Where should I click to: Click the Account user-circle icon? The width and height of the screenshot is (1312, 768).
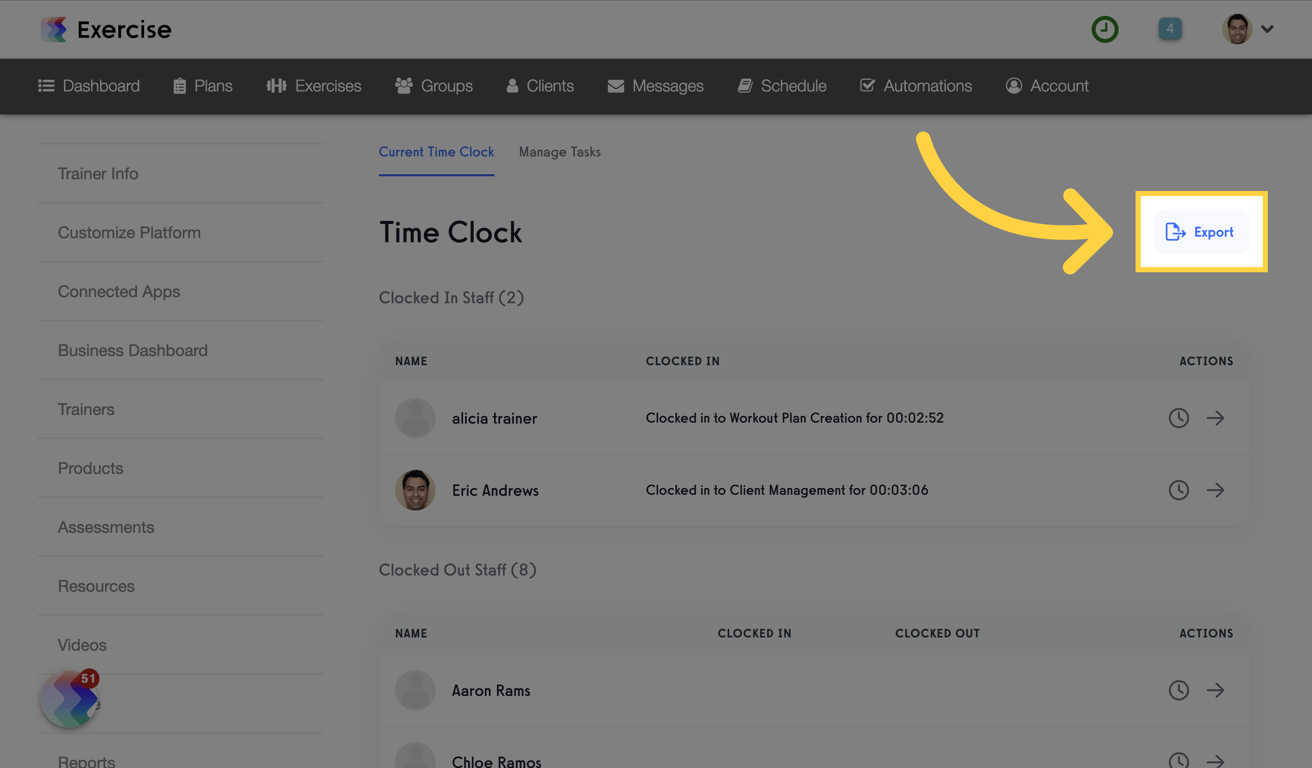(x=1014, y=86)
